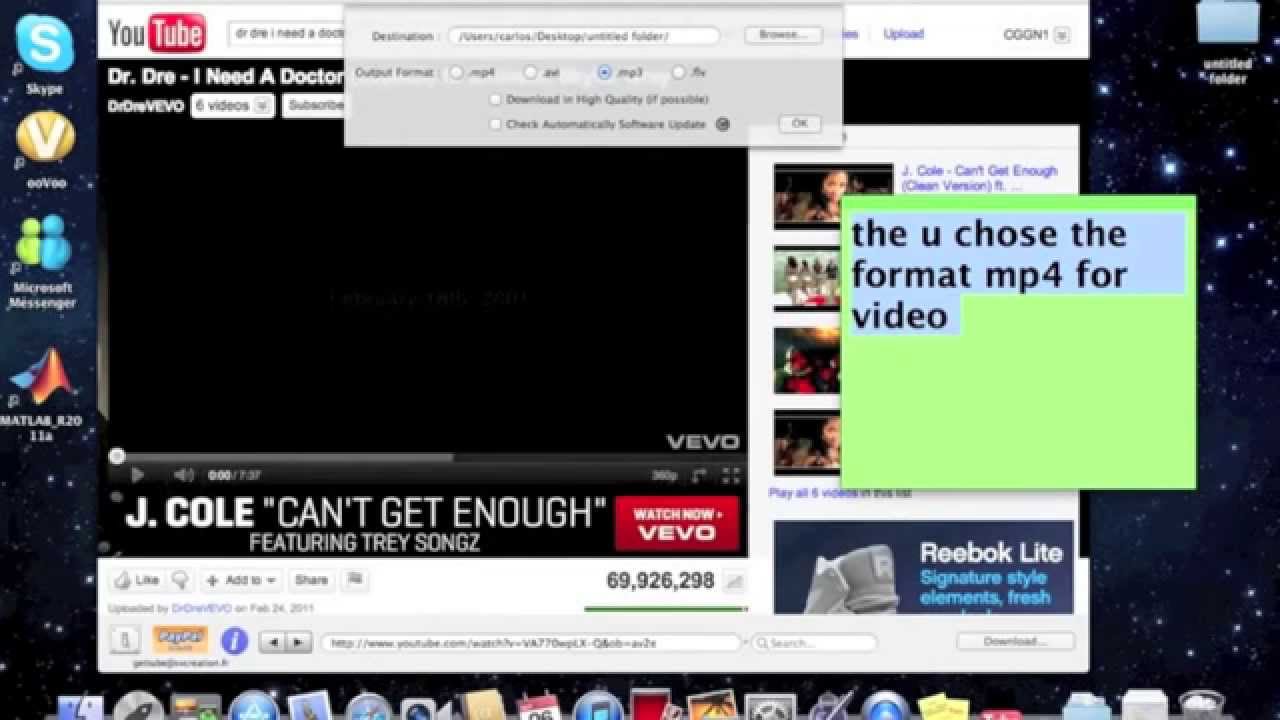
Task: Click the YouTube logo
Action: coord(157,34)
